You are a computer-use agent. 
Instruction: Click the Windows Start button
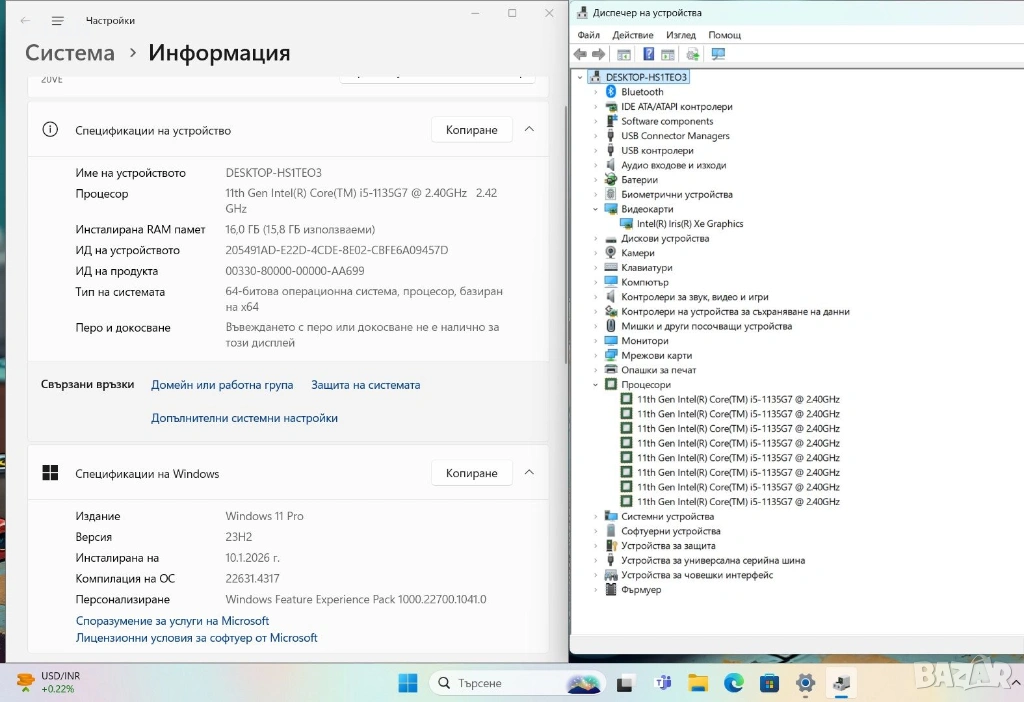point(408,684)
